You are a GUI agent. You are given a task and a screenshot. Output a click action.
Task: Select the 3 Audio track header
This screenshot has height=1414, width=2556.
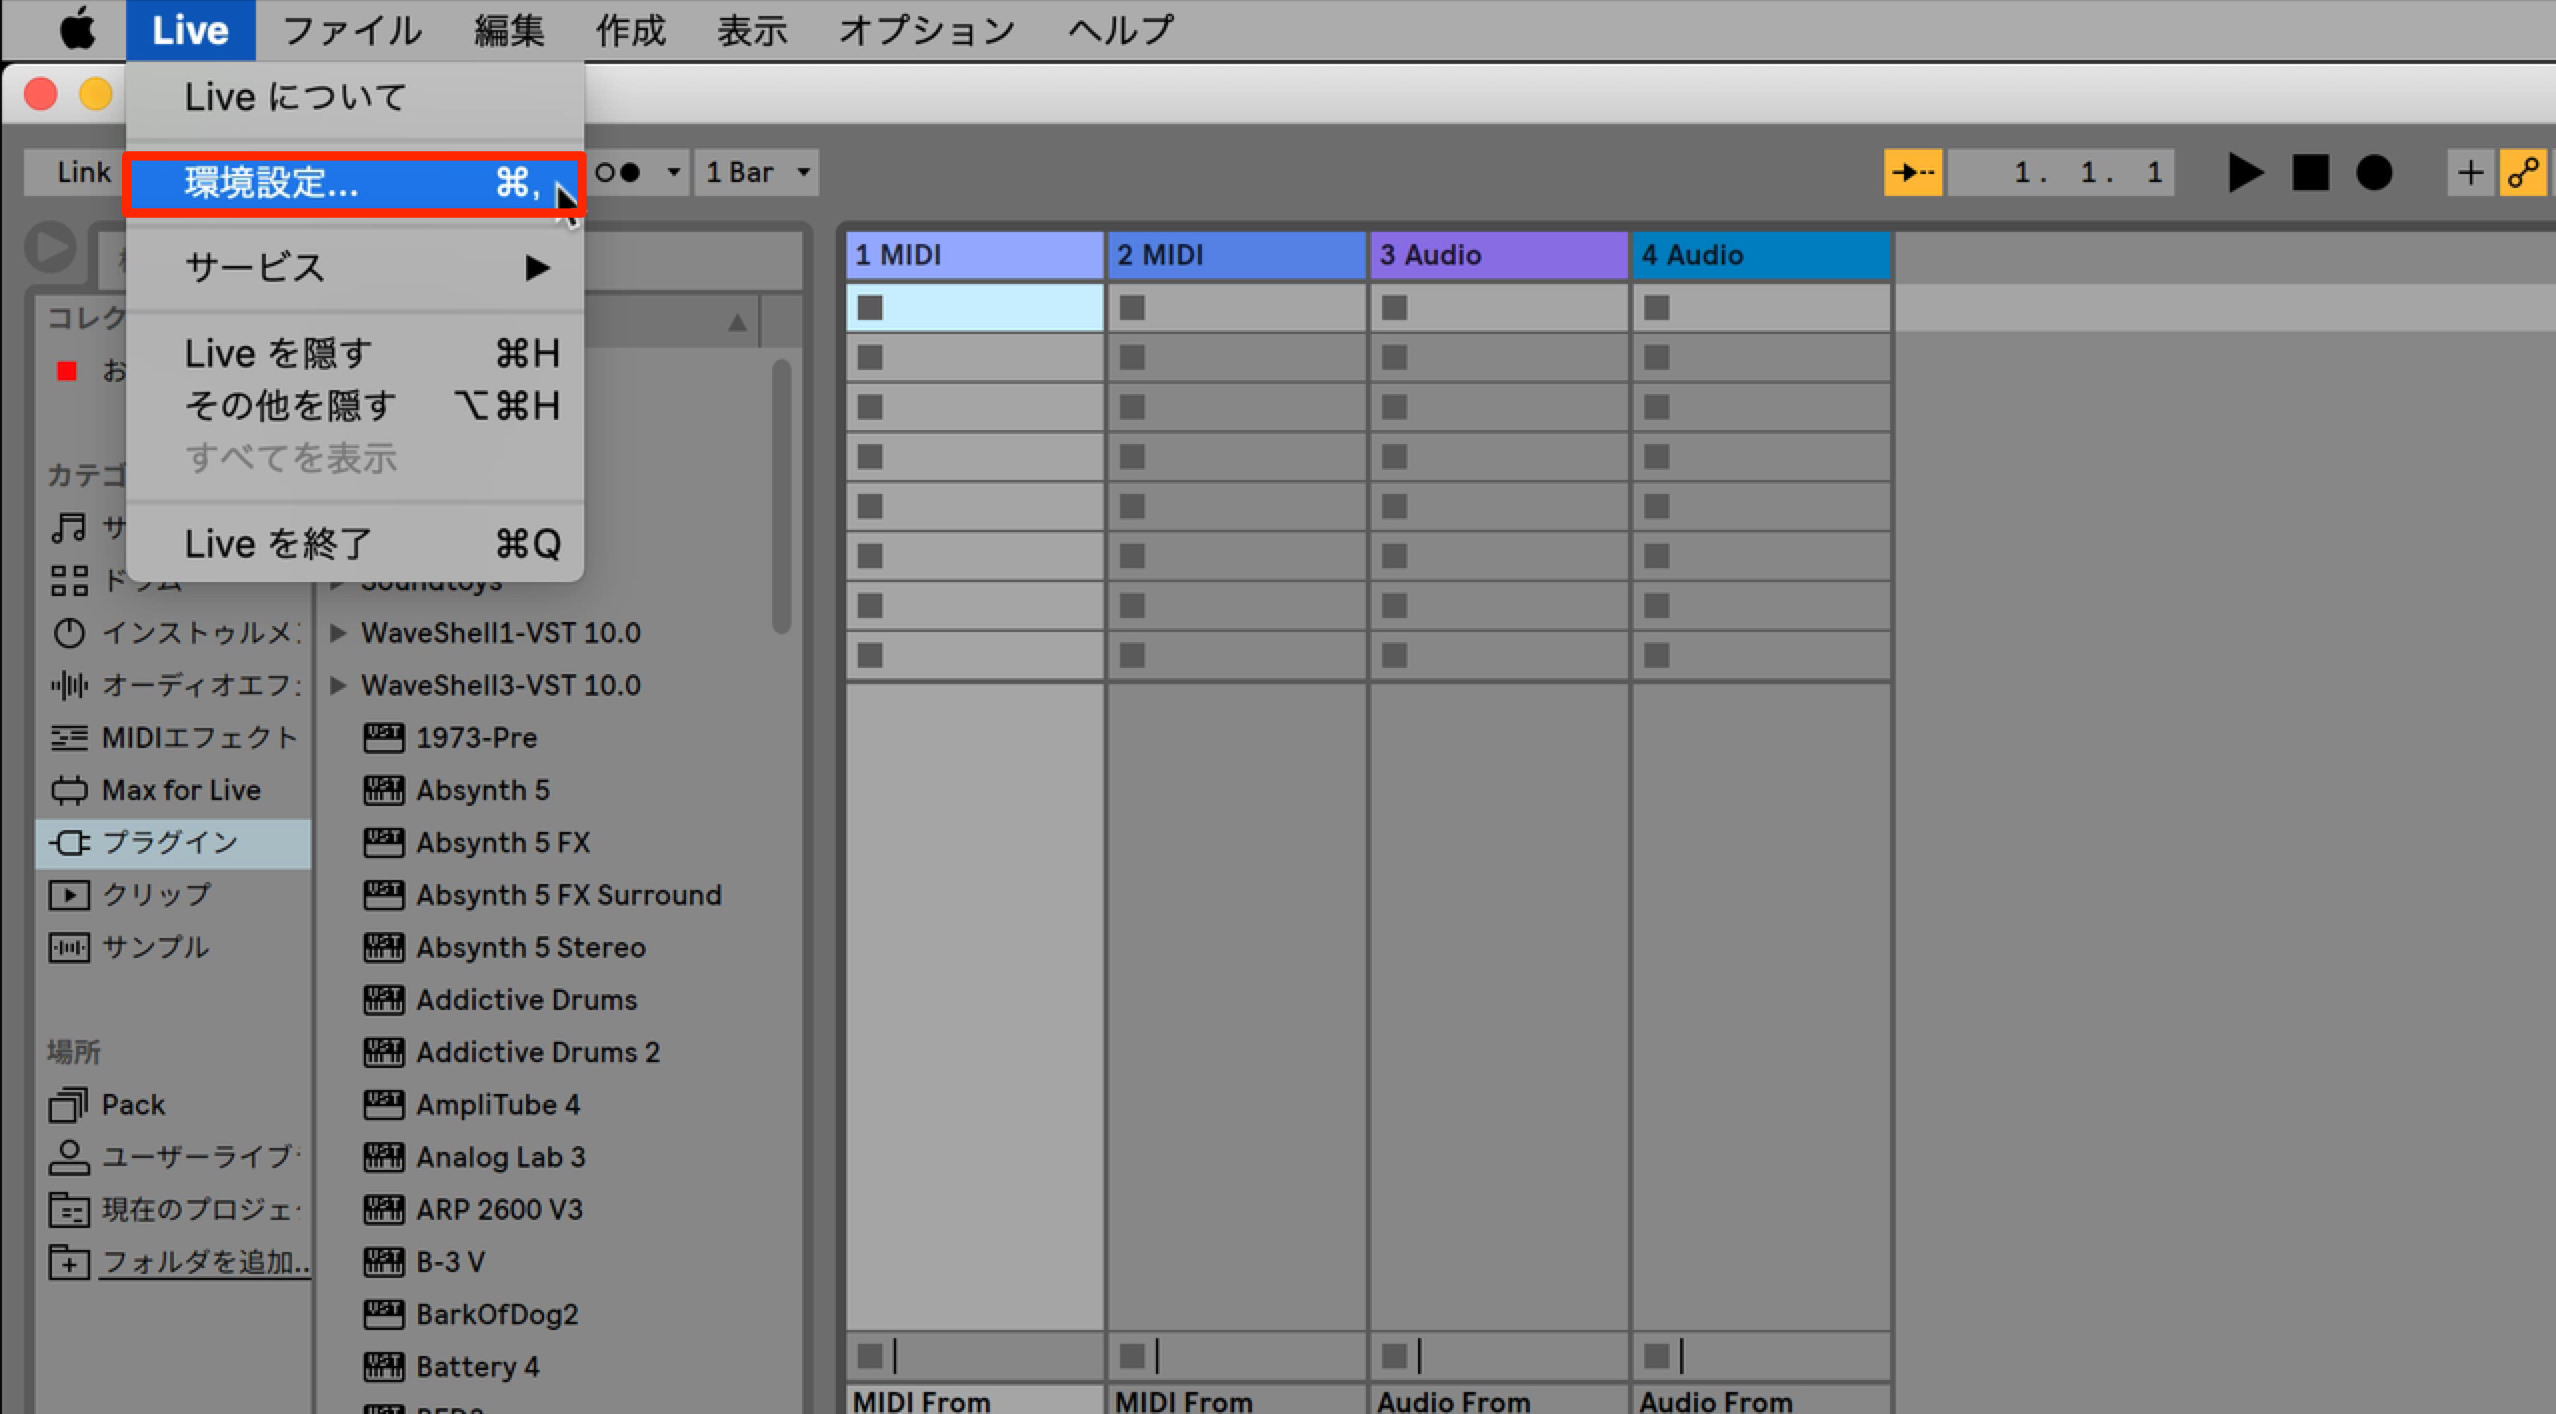1499,255
